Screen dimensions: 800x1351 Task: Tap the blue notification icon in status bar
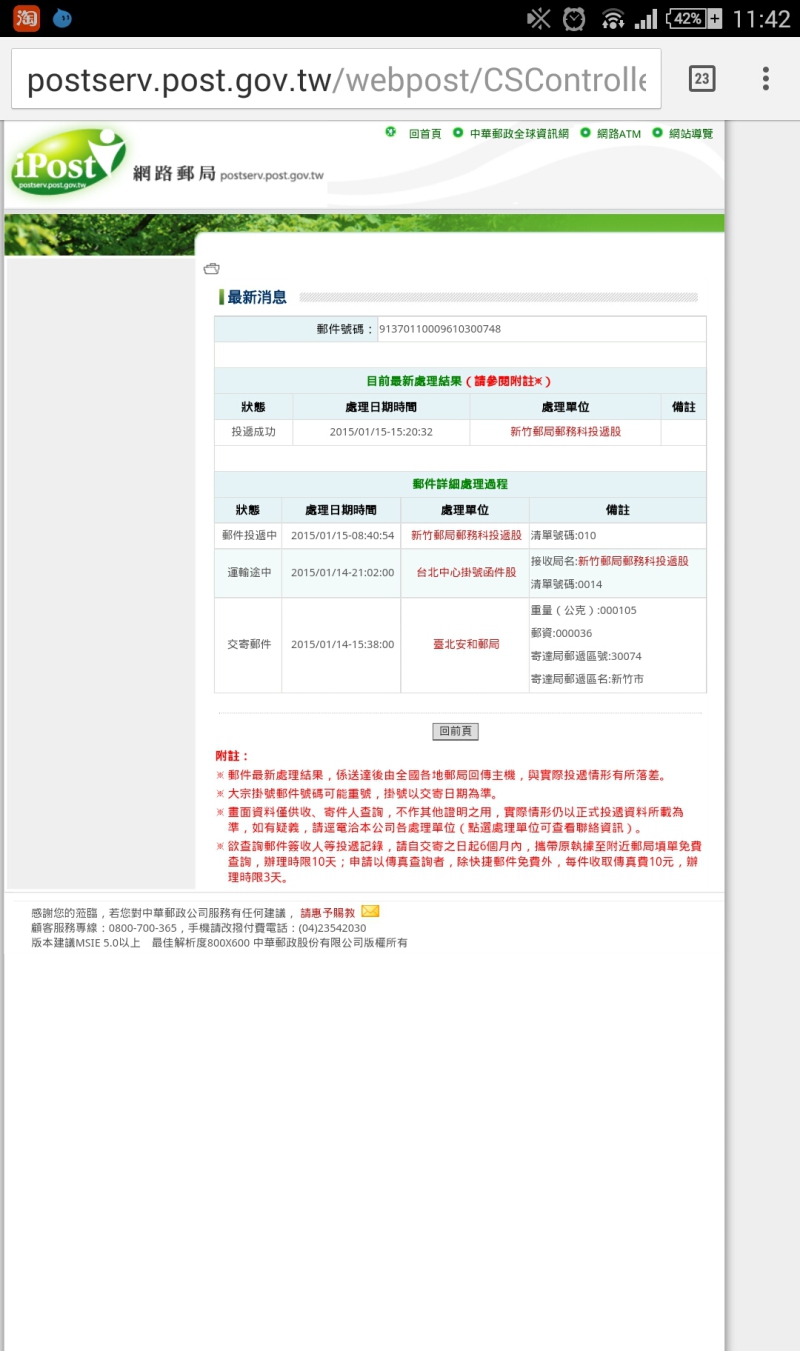coord(62,18)
